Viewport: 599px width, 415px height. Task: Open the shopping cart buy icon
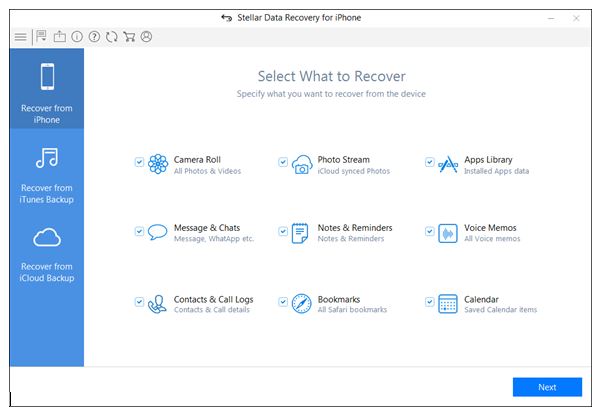point(129,37)
